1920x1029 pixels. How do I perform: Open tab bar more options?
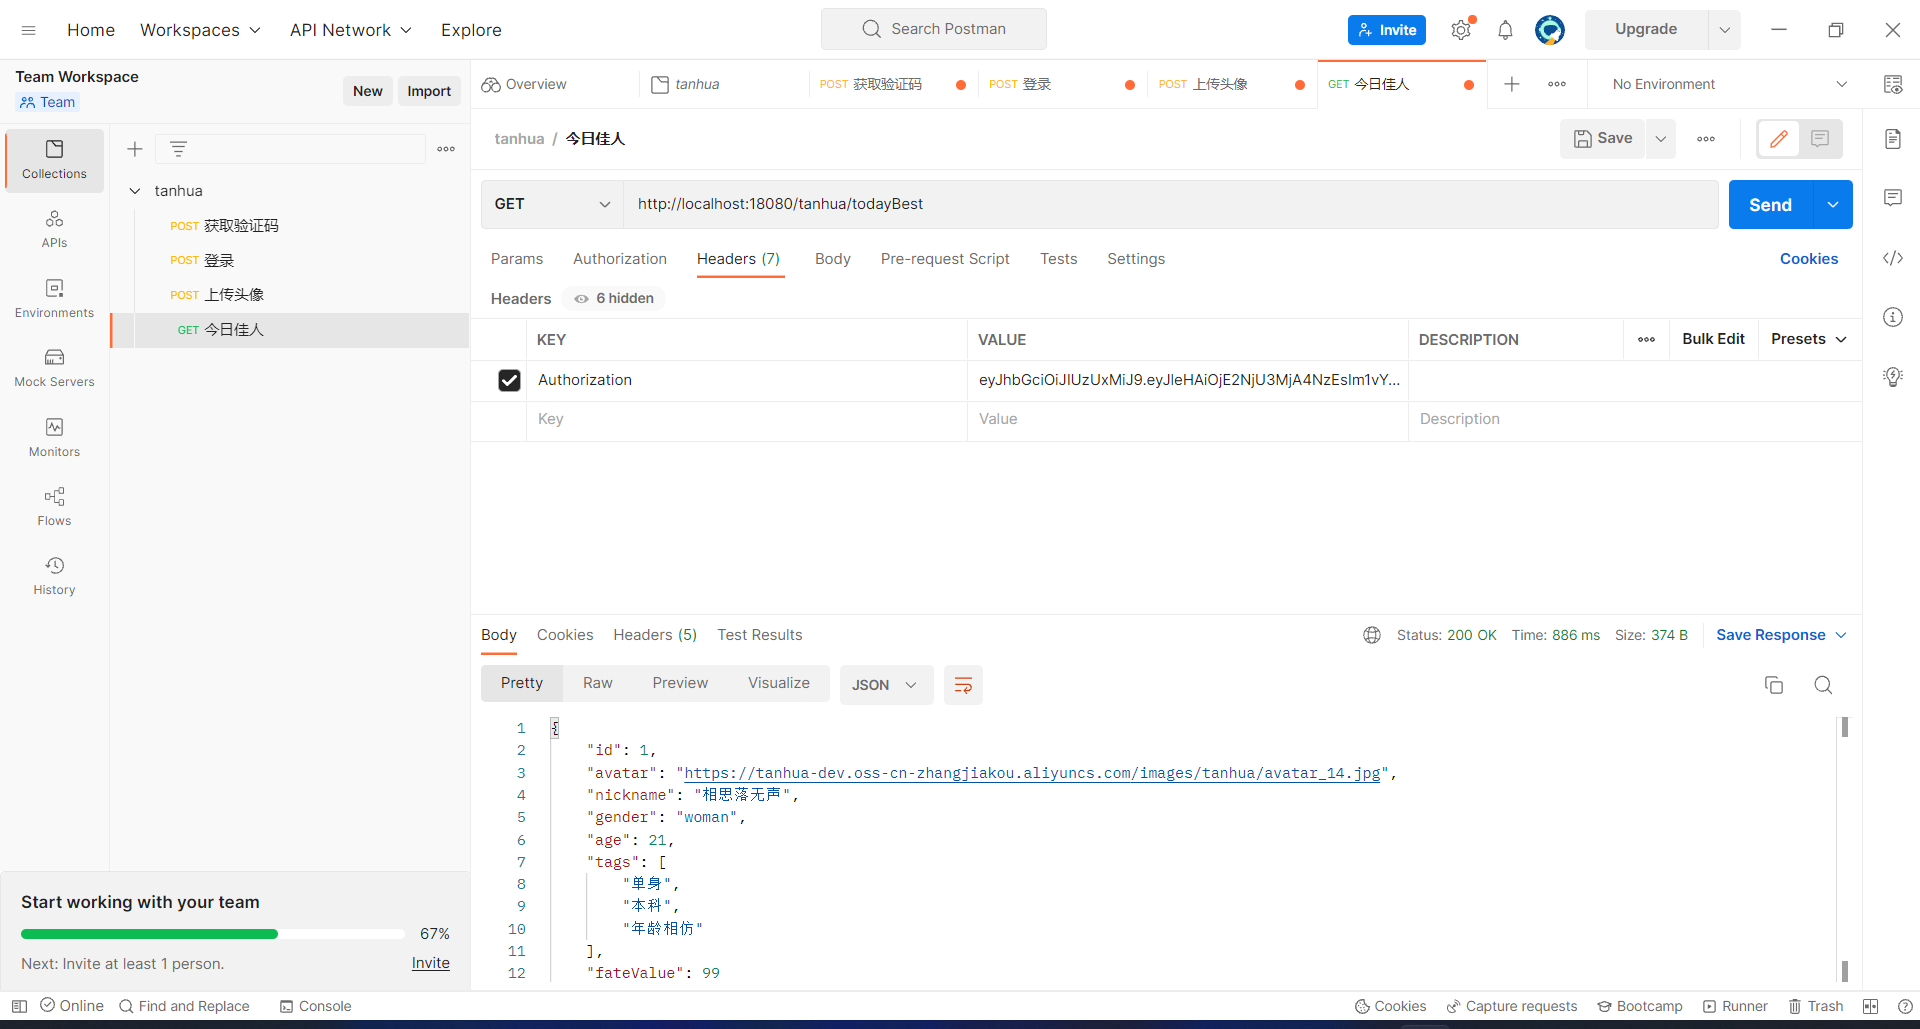click(1557, 84)
